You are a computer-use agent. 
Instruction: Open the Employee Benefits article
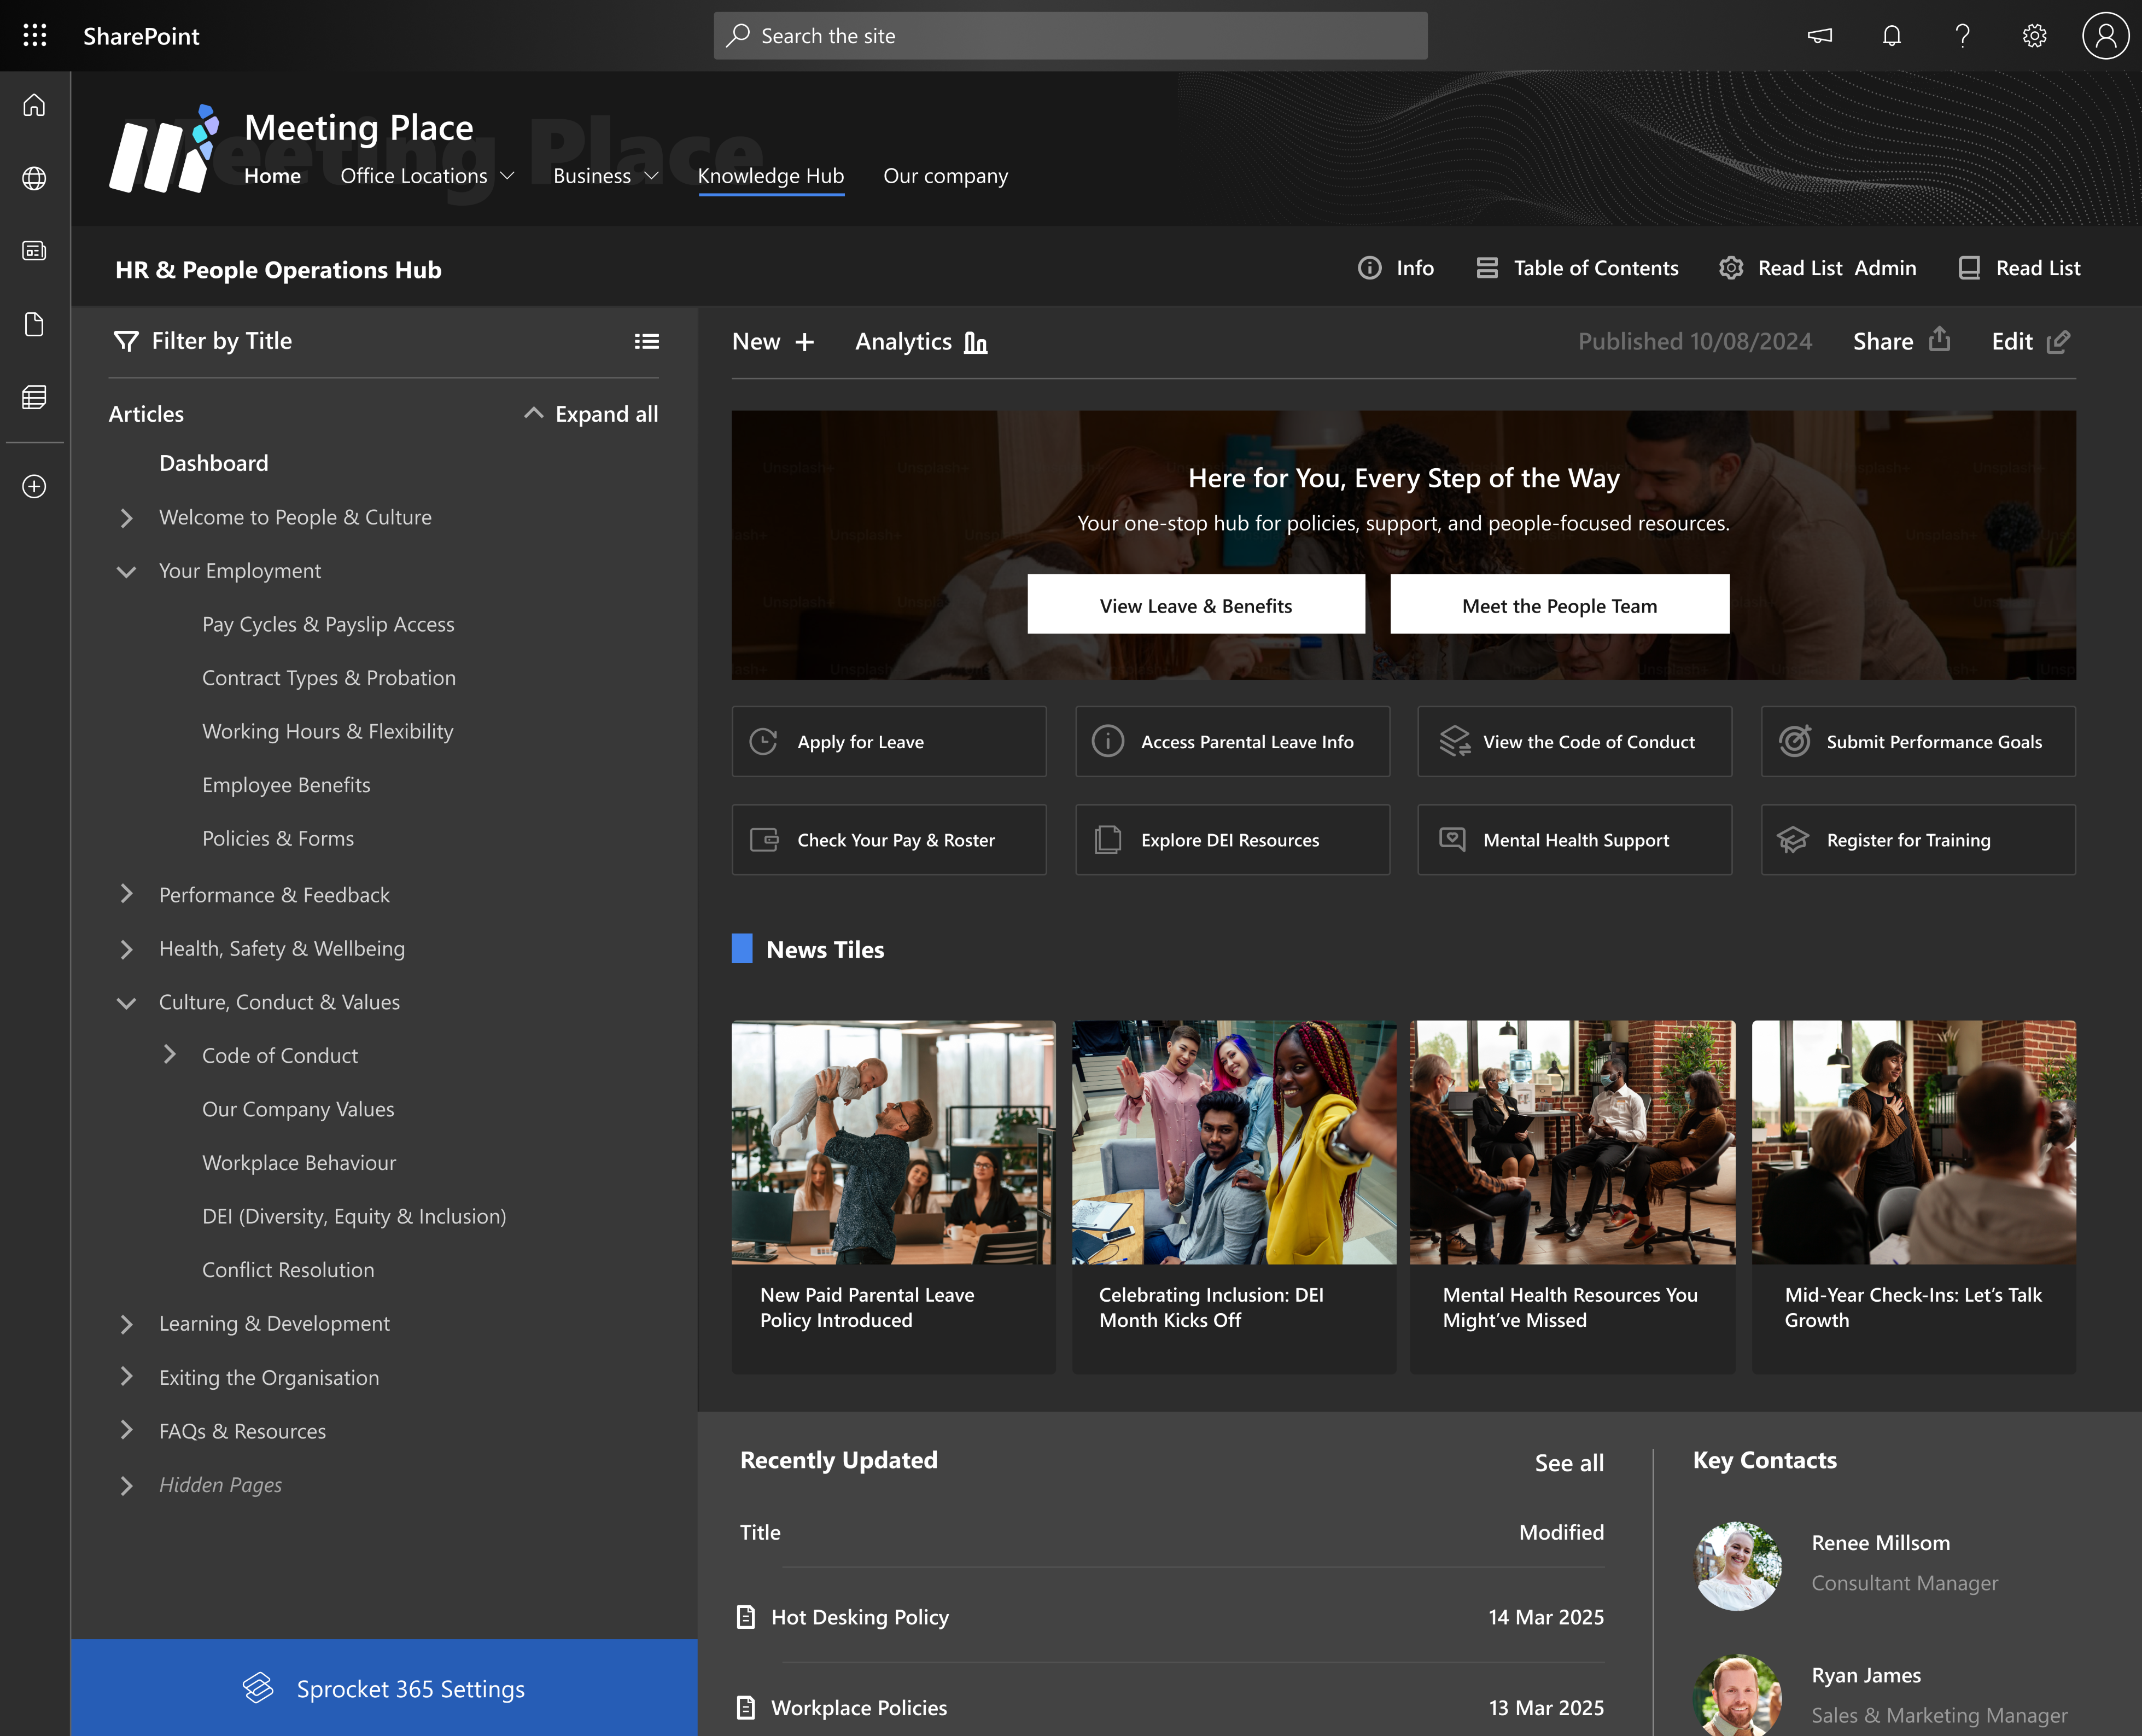(x=286, y=785)
